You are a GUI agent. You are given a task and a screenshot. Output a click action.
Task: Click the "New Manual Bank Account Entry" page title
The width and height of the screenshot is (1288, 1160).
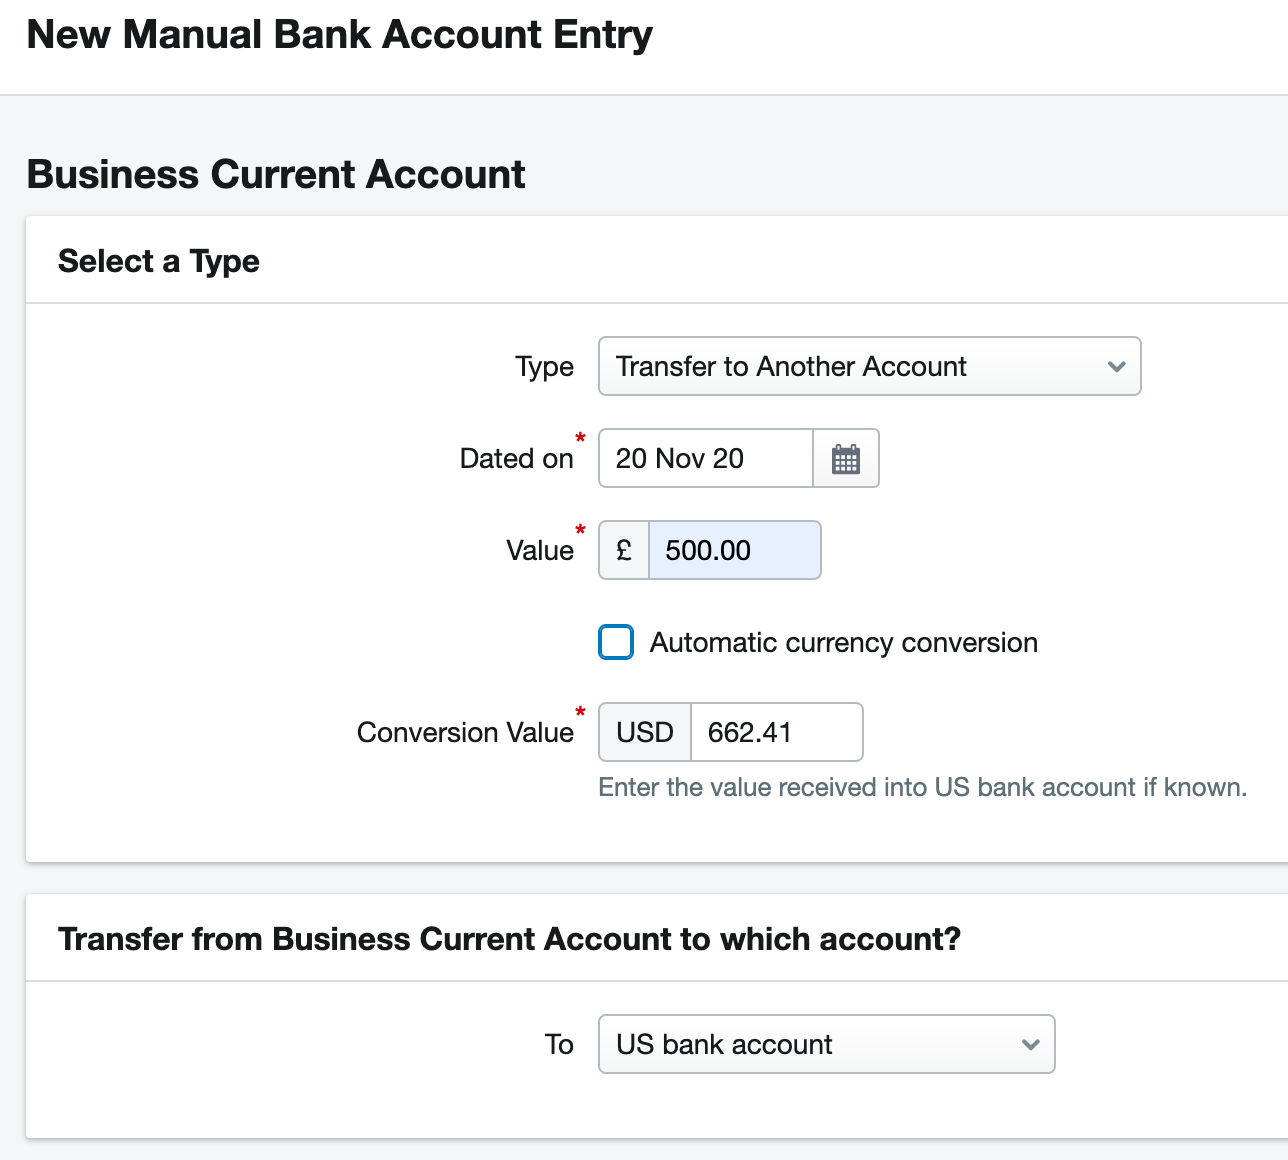pos(340,35)
